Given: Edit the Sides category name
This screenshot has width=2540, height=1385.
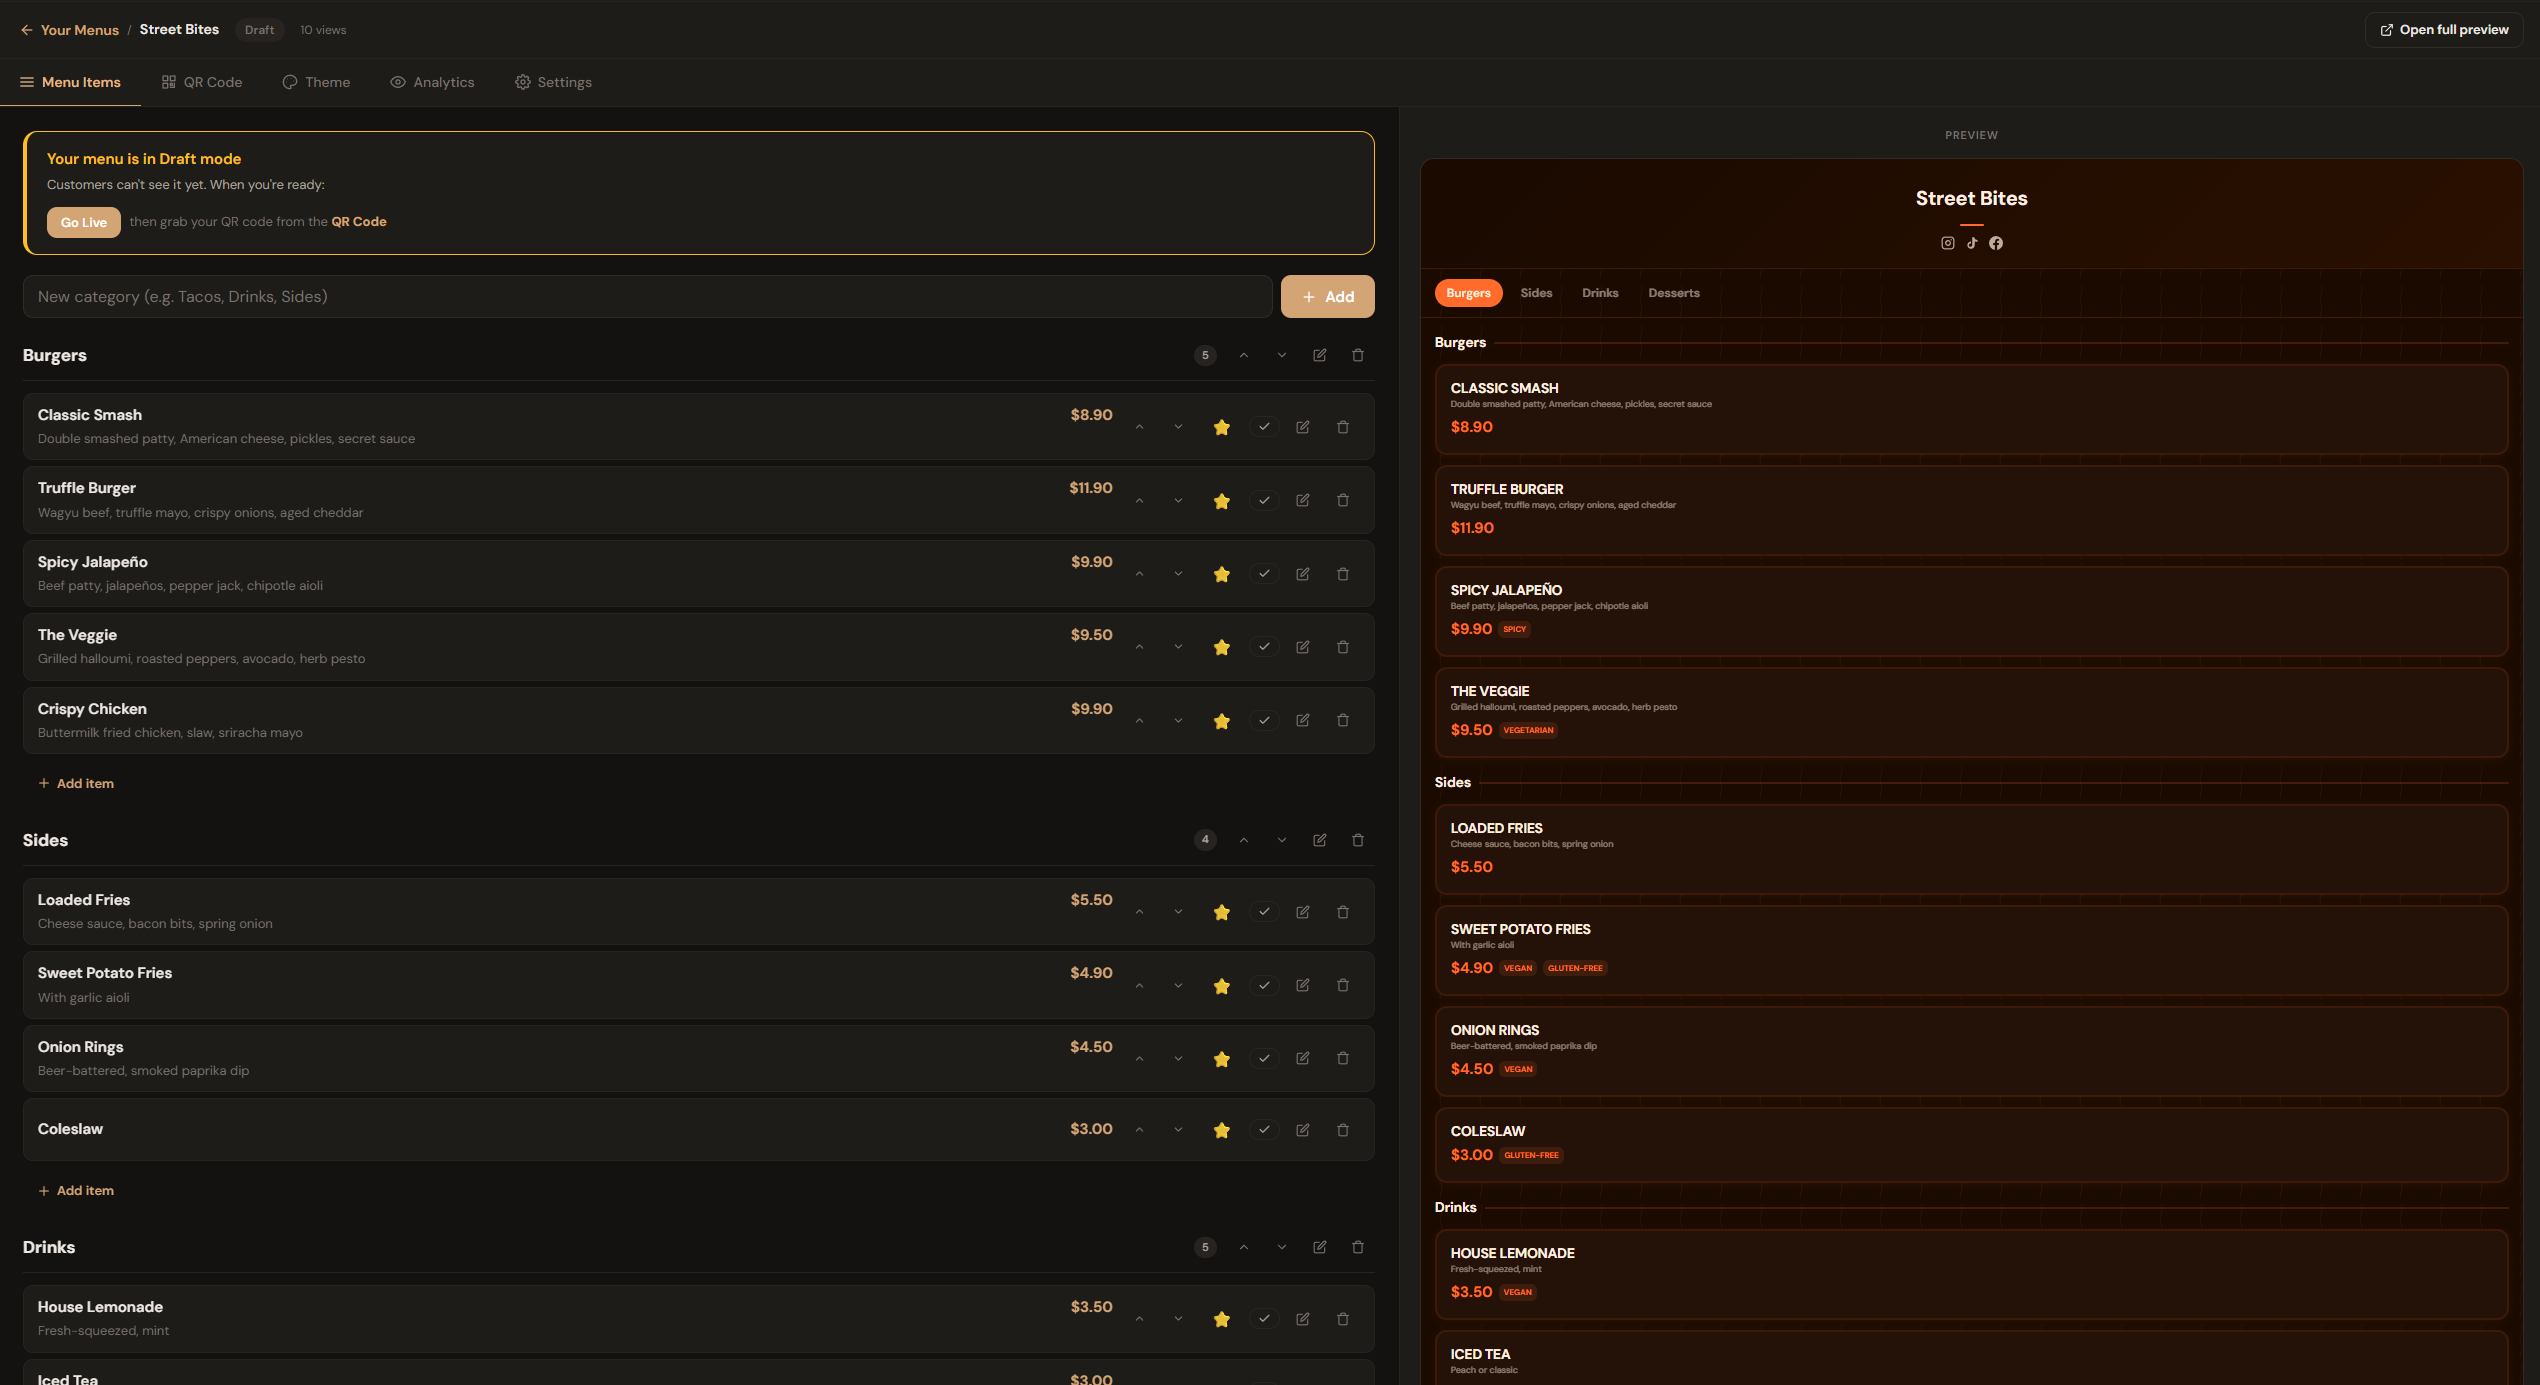Looking at the screenshot, I should tap(1320, 840).
